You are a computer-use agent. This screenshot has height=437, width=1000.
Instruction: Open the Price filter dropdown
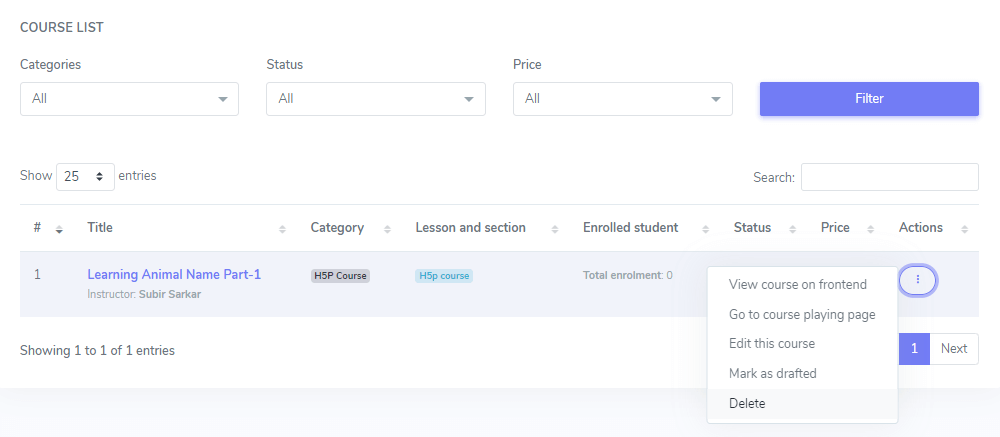[622, 99]
